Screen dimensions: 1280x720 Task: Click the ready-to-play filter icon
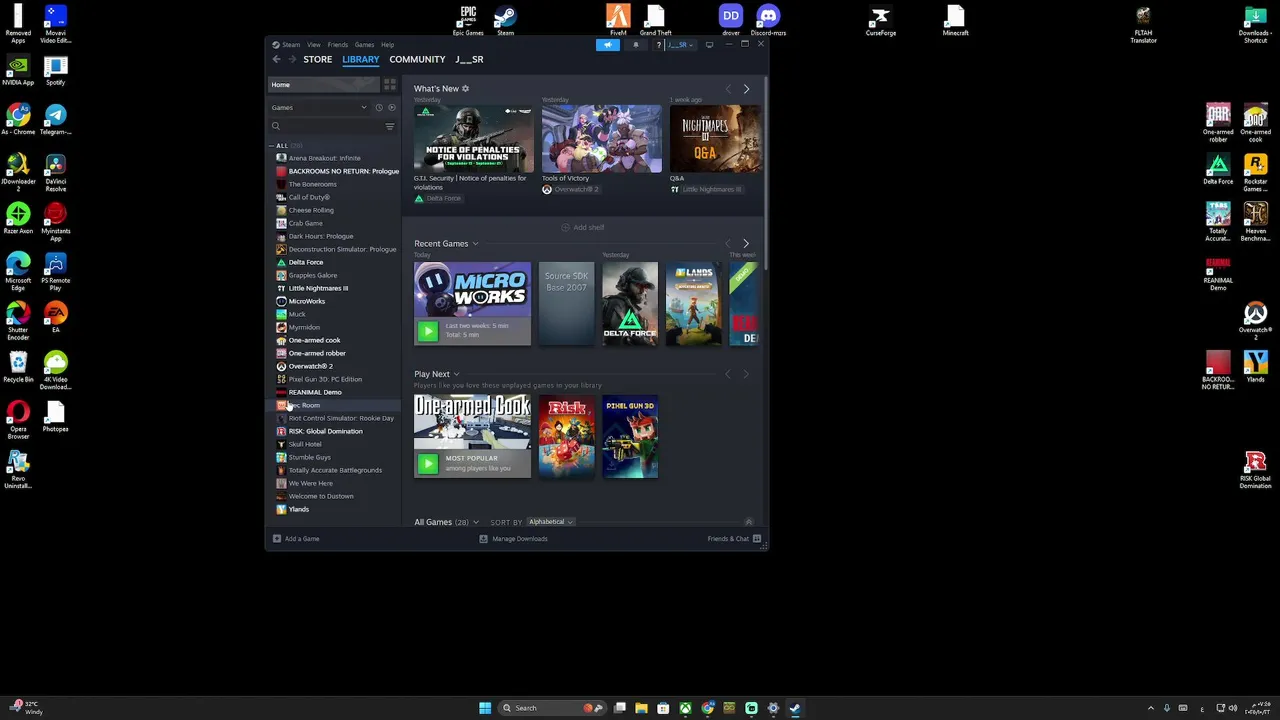click(391, 108)
